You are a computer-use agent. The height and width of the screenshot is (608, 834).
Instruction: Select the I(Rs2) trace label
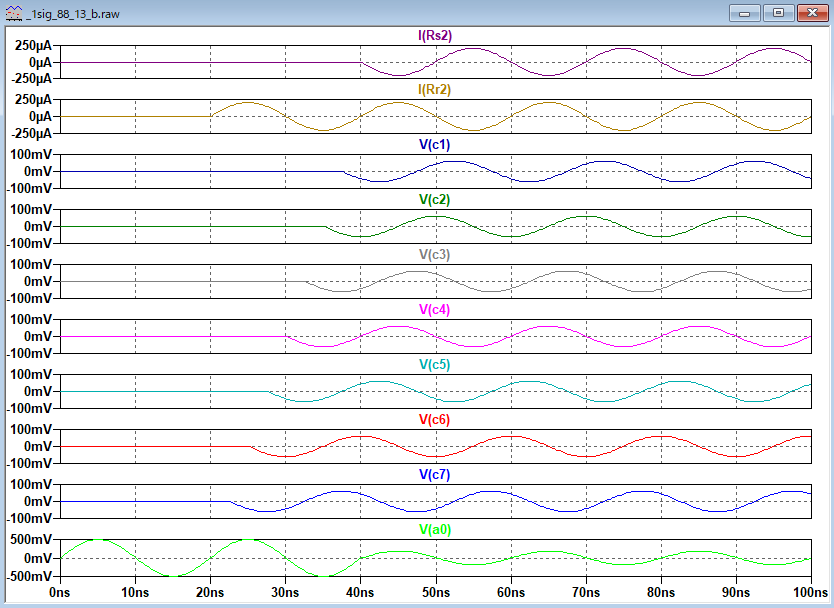tap(435, 36)
